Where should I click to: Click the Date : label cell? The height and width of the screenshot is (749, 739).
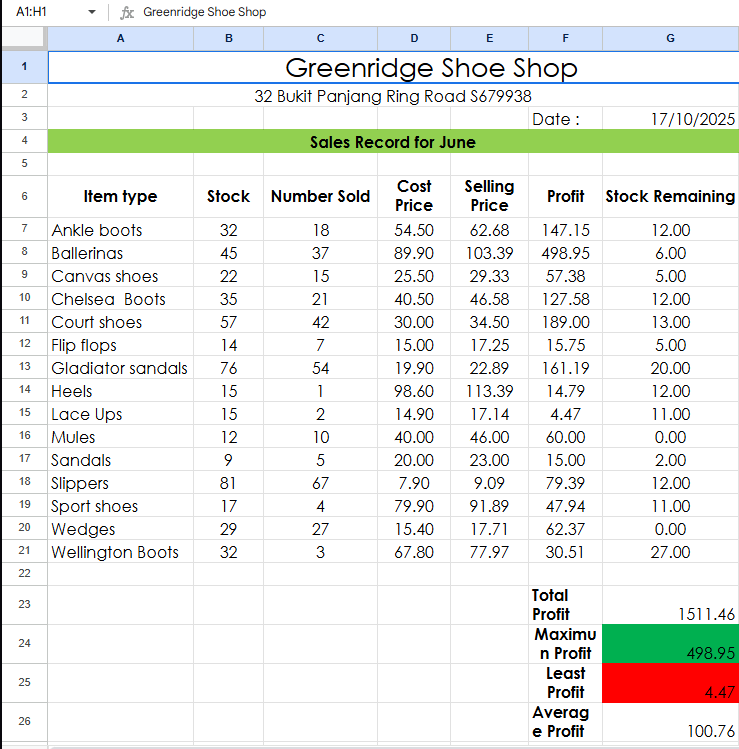(x=565, y=118)
